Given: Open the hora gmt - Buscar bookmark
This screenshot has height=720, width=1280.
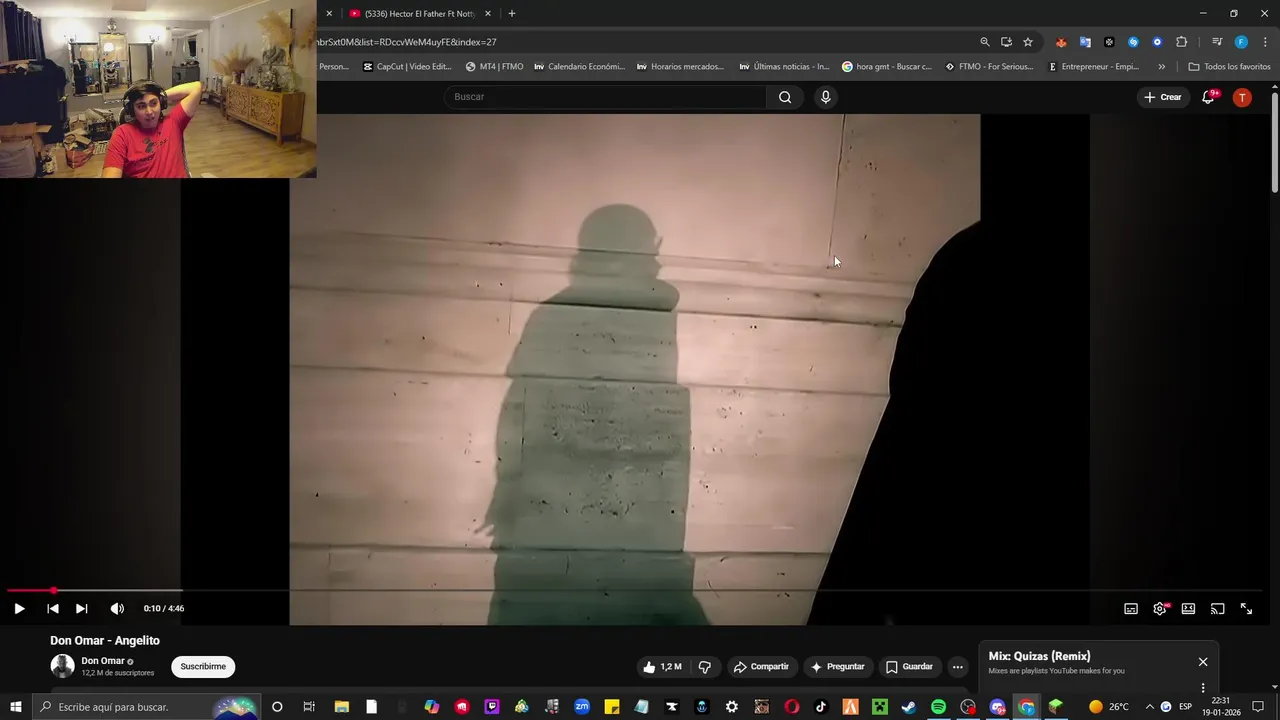Looking at the screenshot, I should [887, 67].
